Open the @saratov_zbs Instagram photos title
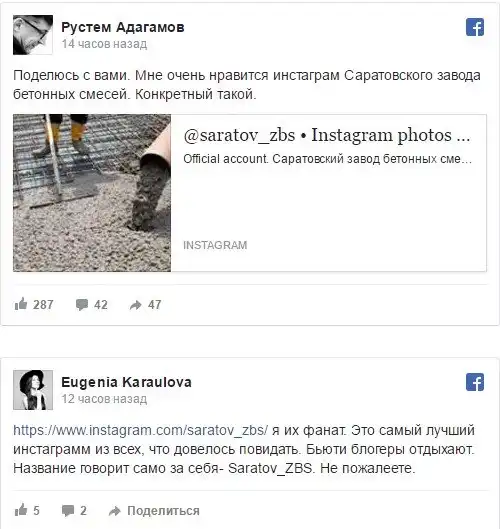Image resolution: width=500 pixels, height=529 pixels. [327, 136]
